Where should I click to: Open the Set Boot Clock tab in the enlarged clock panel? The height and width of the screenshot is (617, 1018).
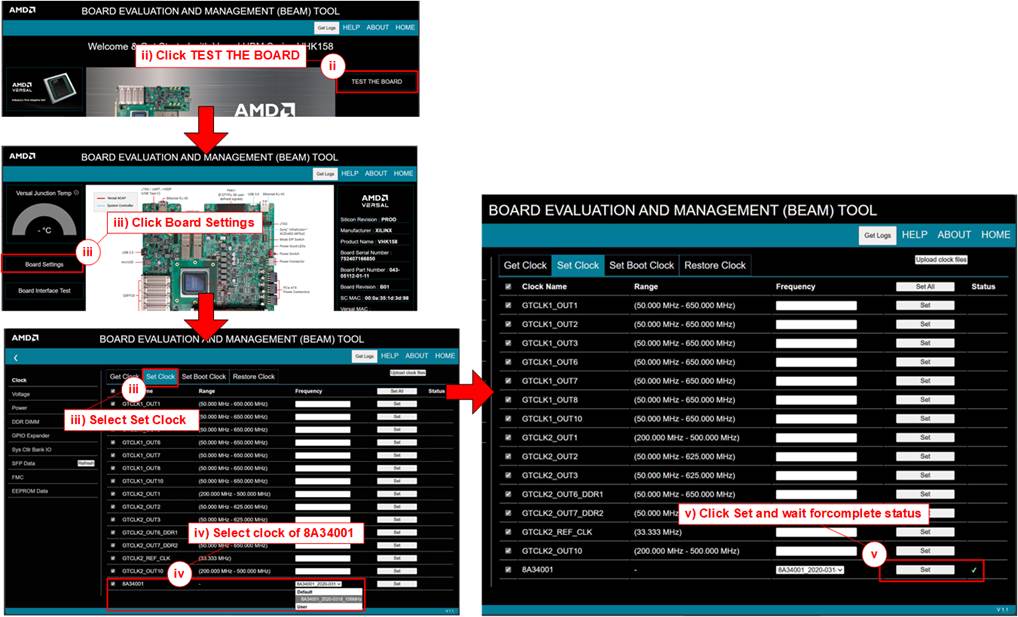point(641,265)
